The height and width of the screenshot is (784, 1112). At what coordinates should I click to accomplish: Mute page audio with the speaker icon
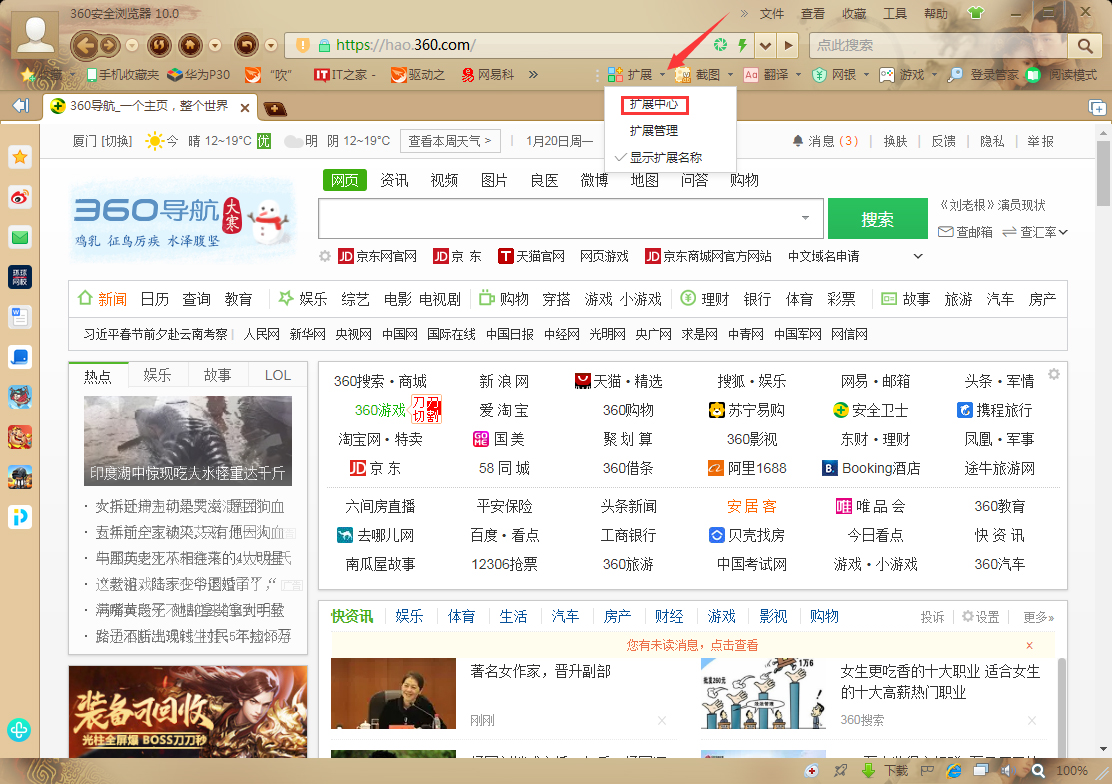(x=1009, y=770)
